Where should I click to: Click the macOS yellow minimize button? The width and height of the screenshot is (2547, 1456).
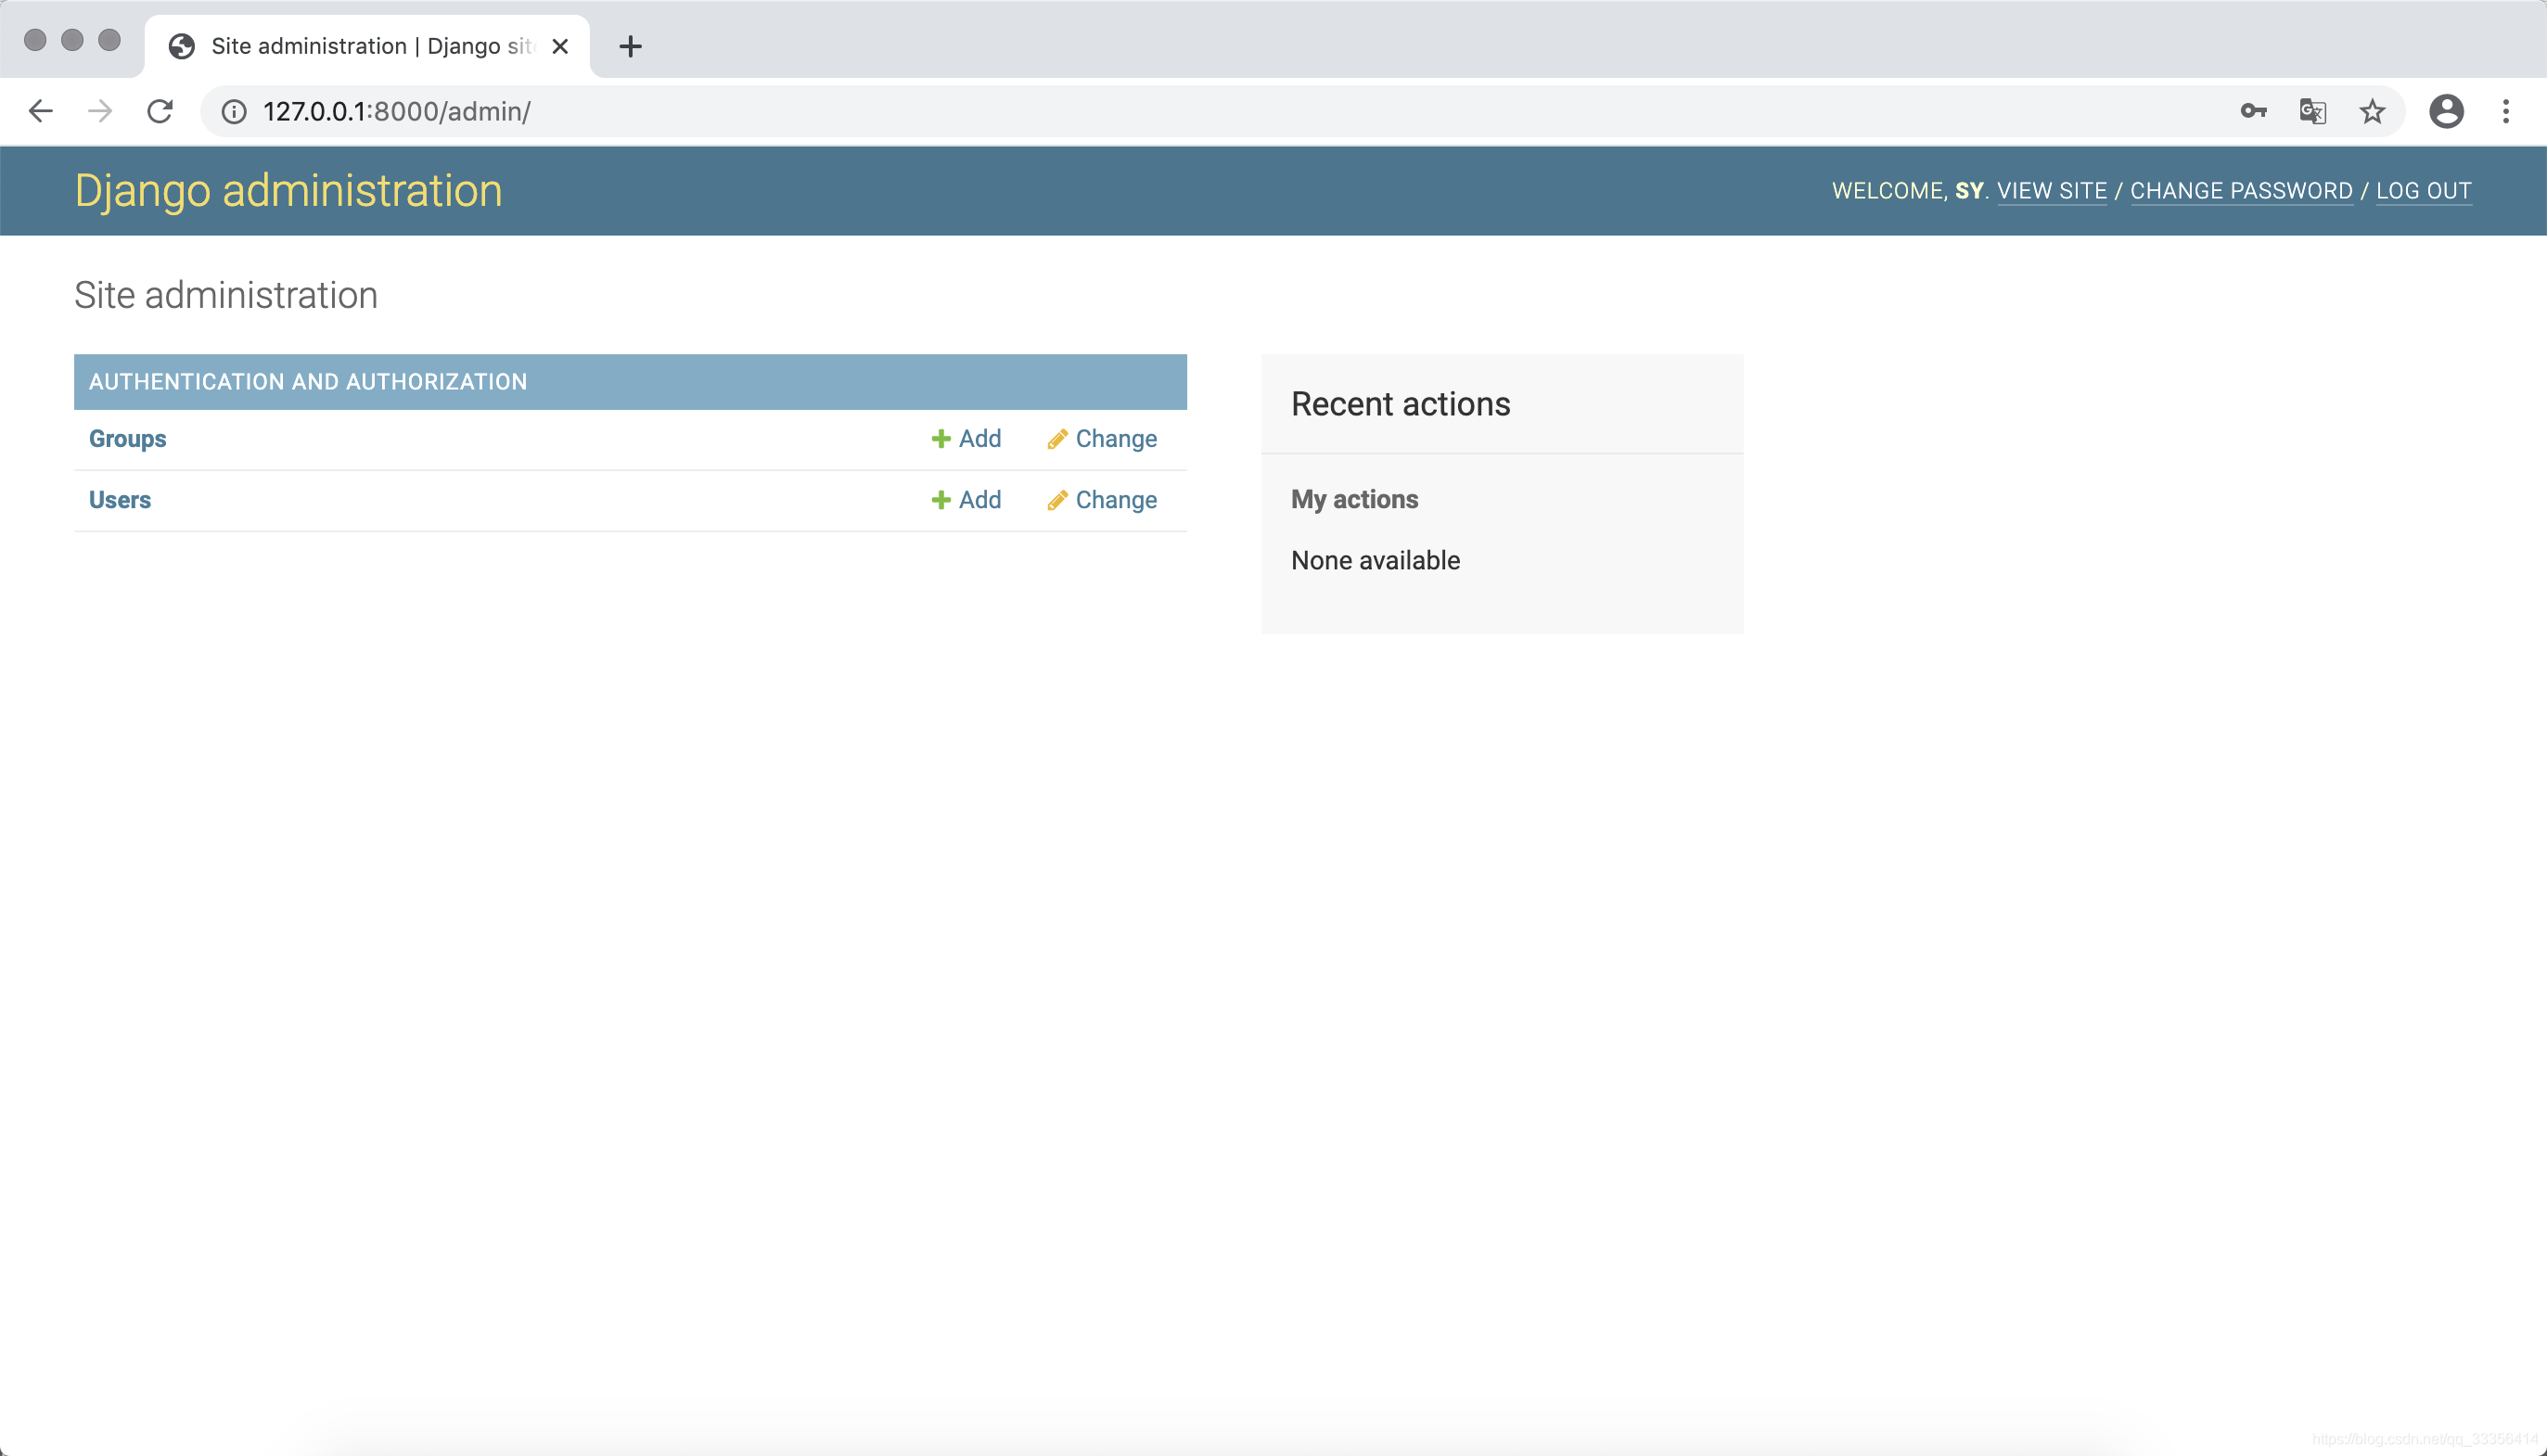click(72, 40)
